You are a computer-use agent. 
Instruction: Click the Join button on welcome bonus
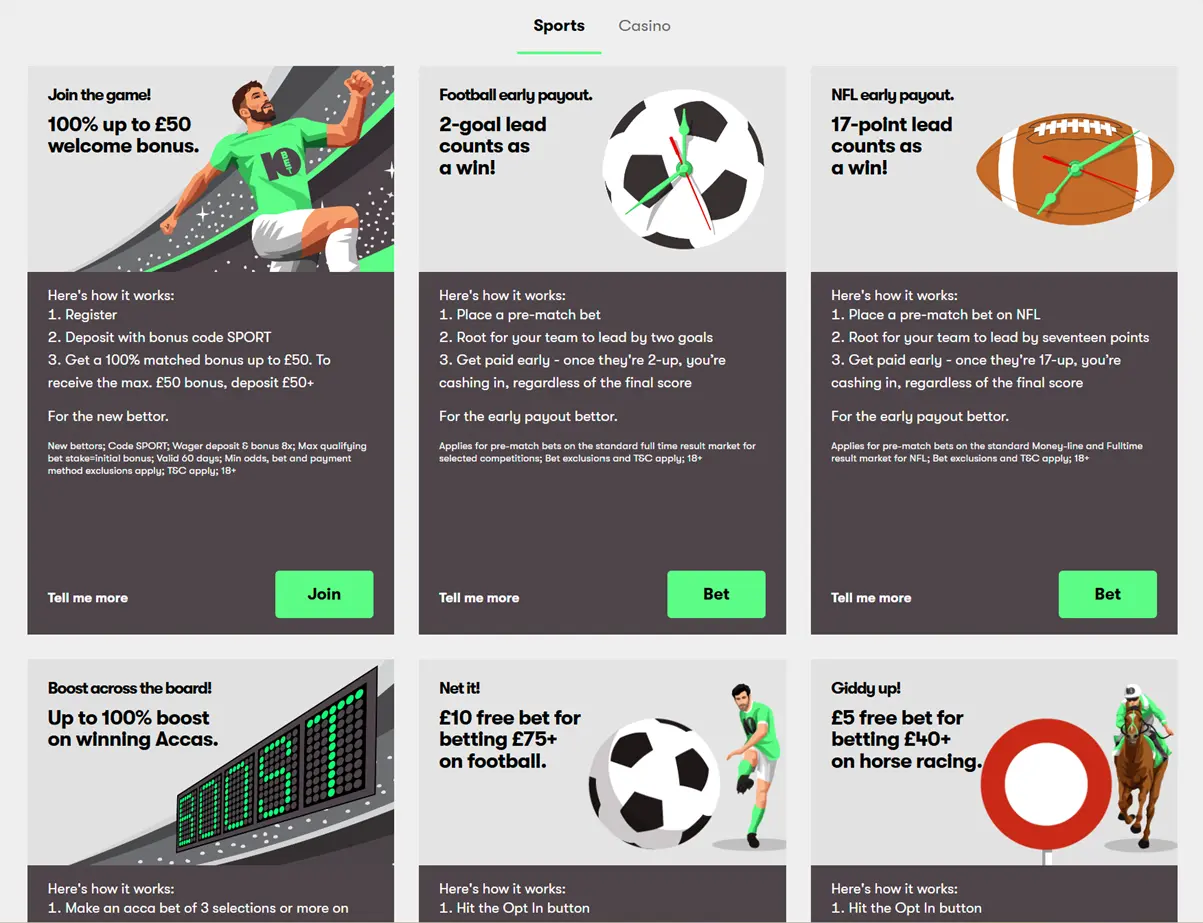pyautogui.click(x=324, y=594)
